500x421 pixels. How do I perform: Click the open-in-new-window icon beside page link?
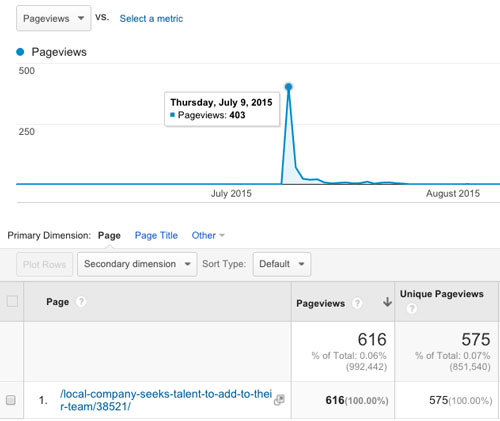click(x=279, y=400)
